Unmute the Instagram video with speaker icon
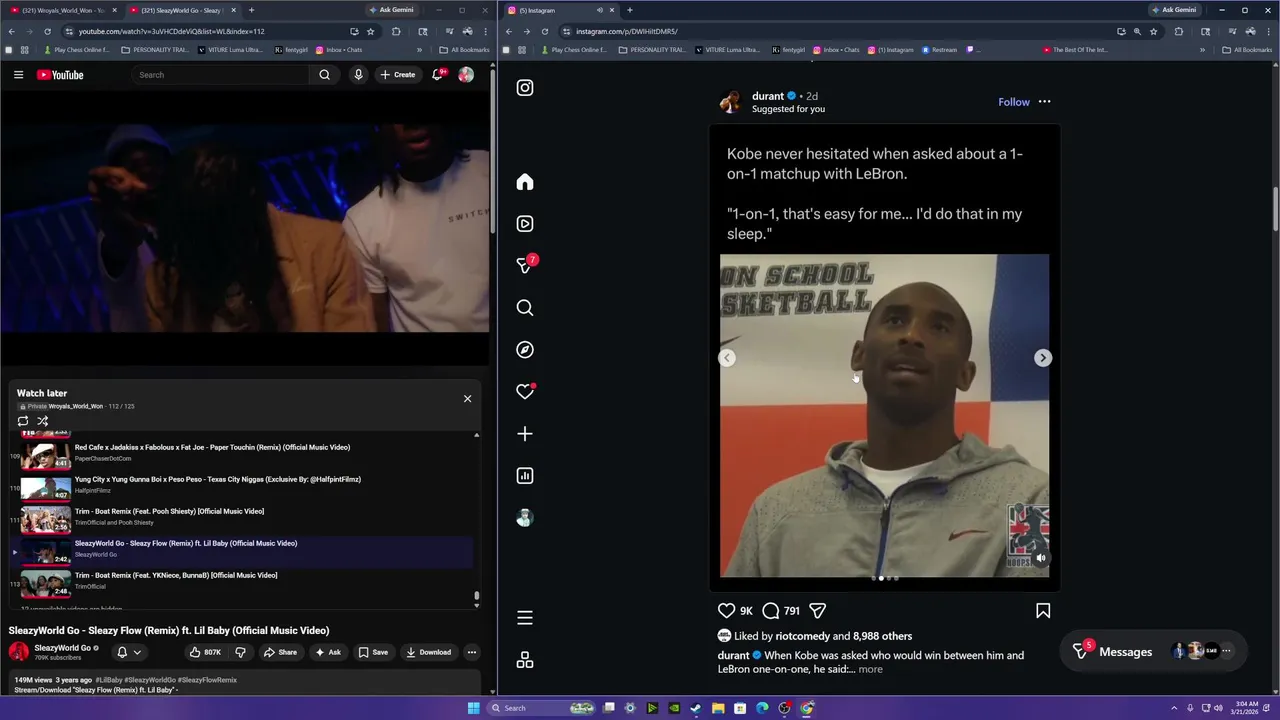The height and width of the screenshot is (720, 1280). (x=1041, y=558)
